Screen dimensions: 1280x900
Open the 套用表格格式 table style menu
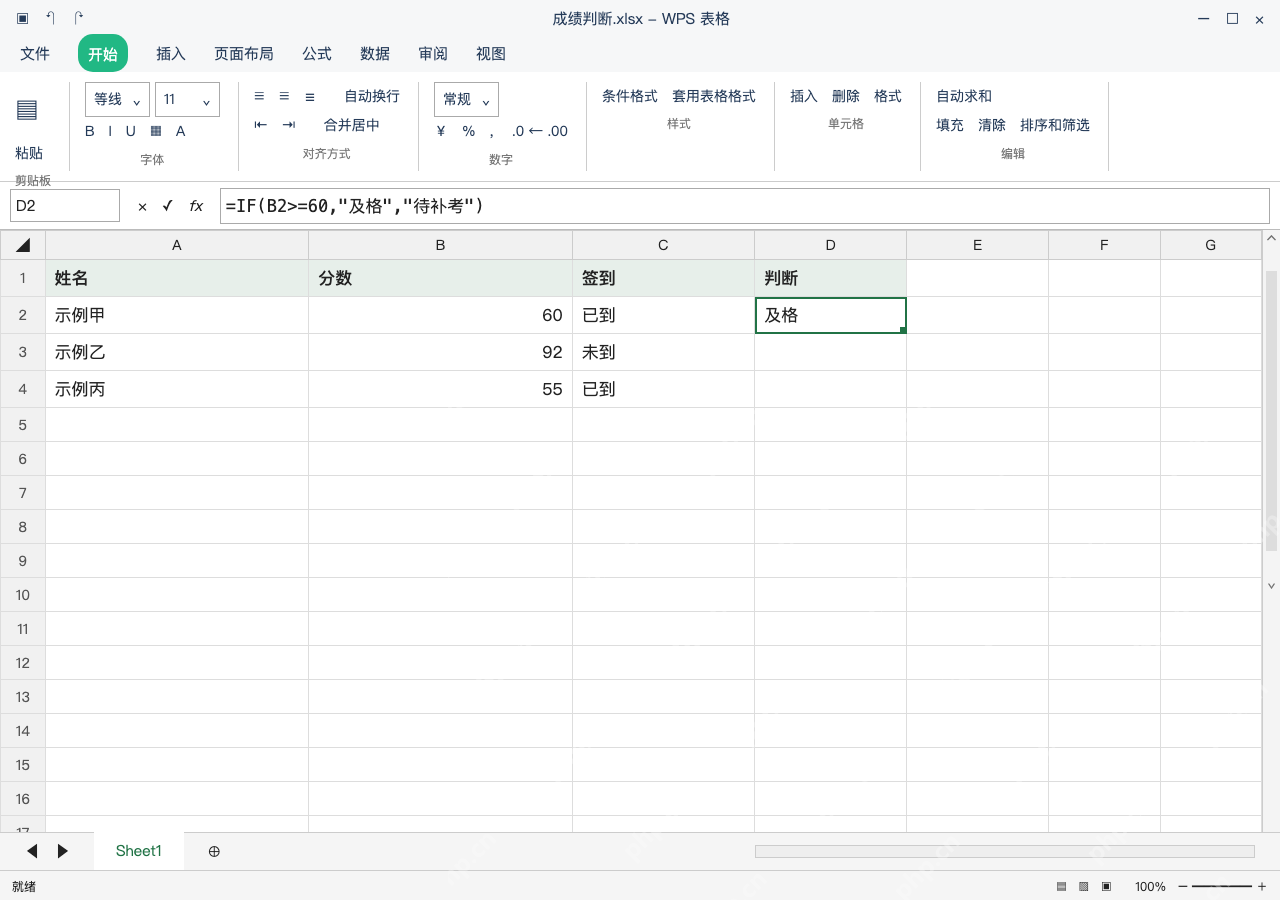tap(714, 96)
